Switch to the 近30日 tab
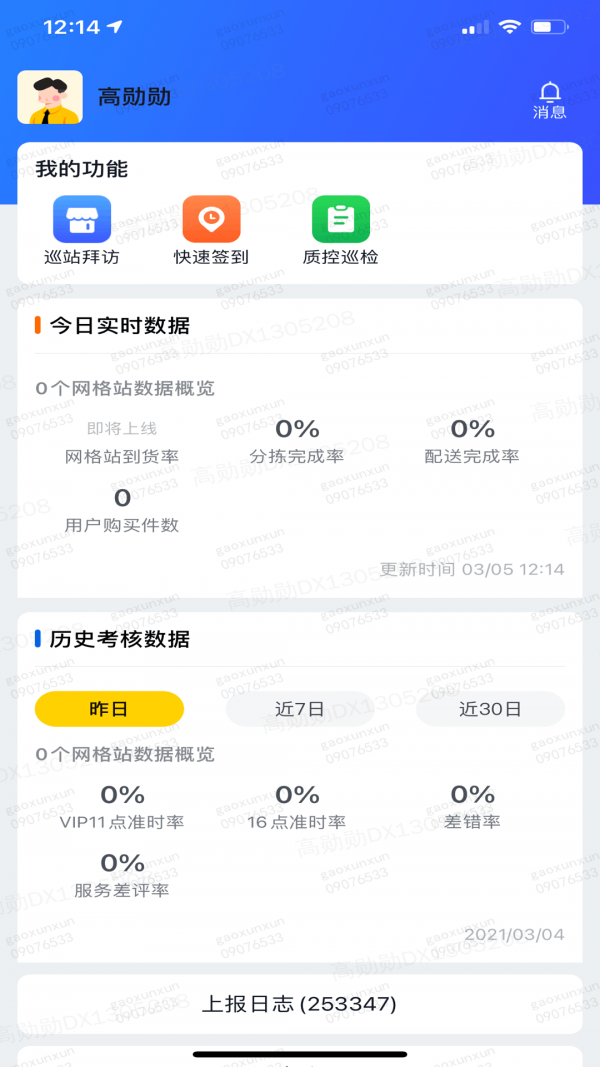The height and width of the screenshot is (1067, 600). [489, 708]
